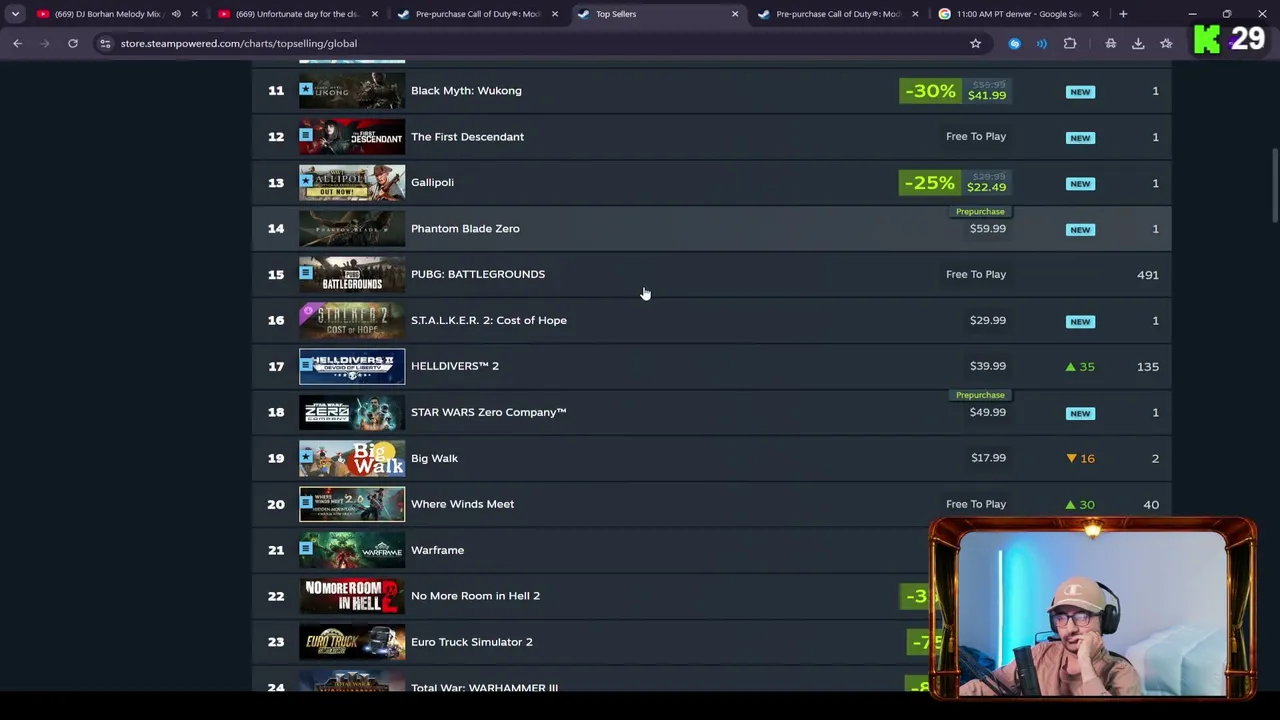Viewport: 1280px width, 720px height.
Task: Close the Google Search tab
Action: [1095, 14]
